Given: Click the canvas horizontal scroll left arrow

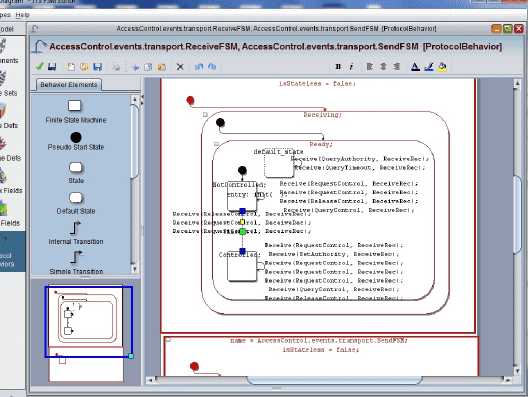Looking at the screenshot, I should pyautogui.click(x=150, y=380).
